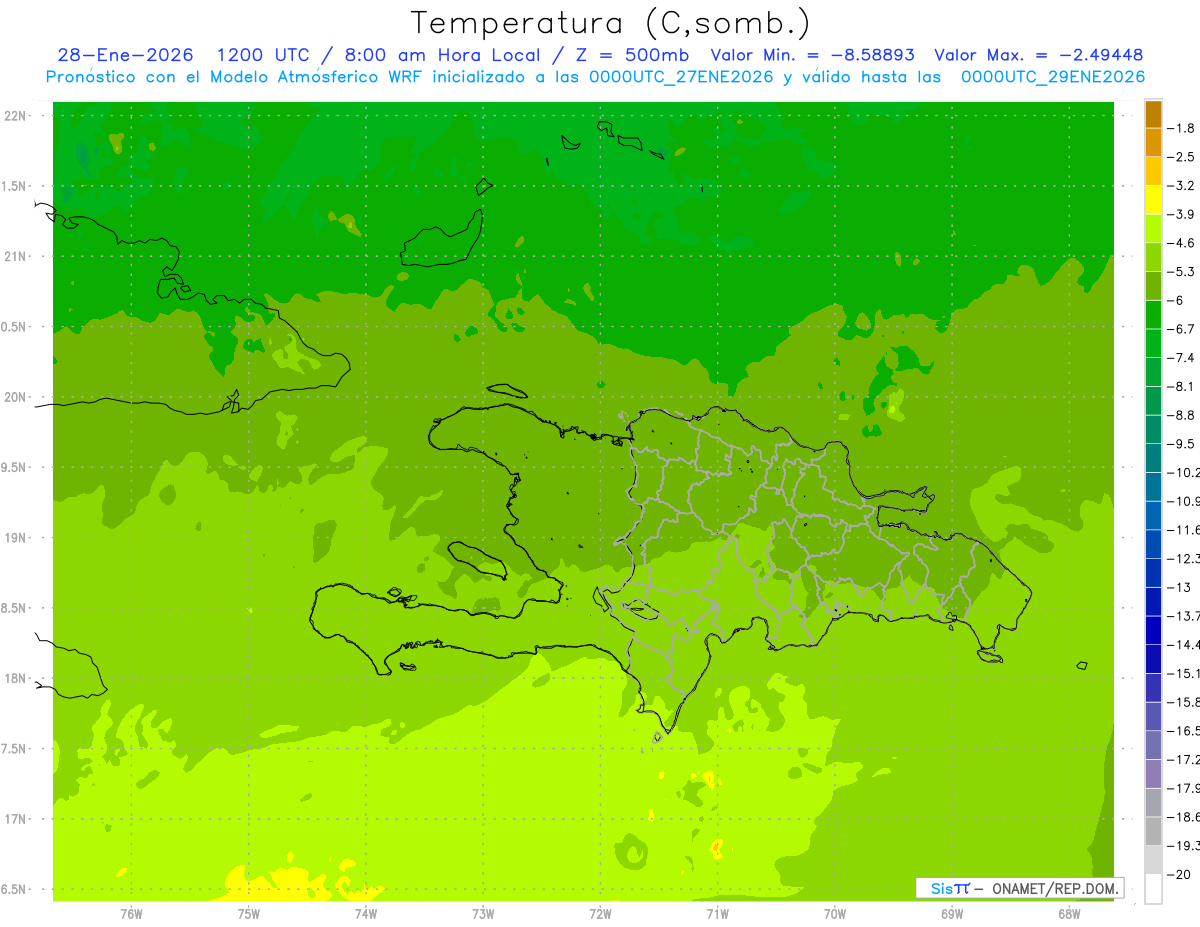Click the "21N" latitude label
This screenshot has height=927, width=1200.
click(16, 256)
